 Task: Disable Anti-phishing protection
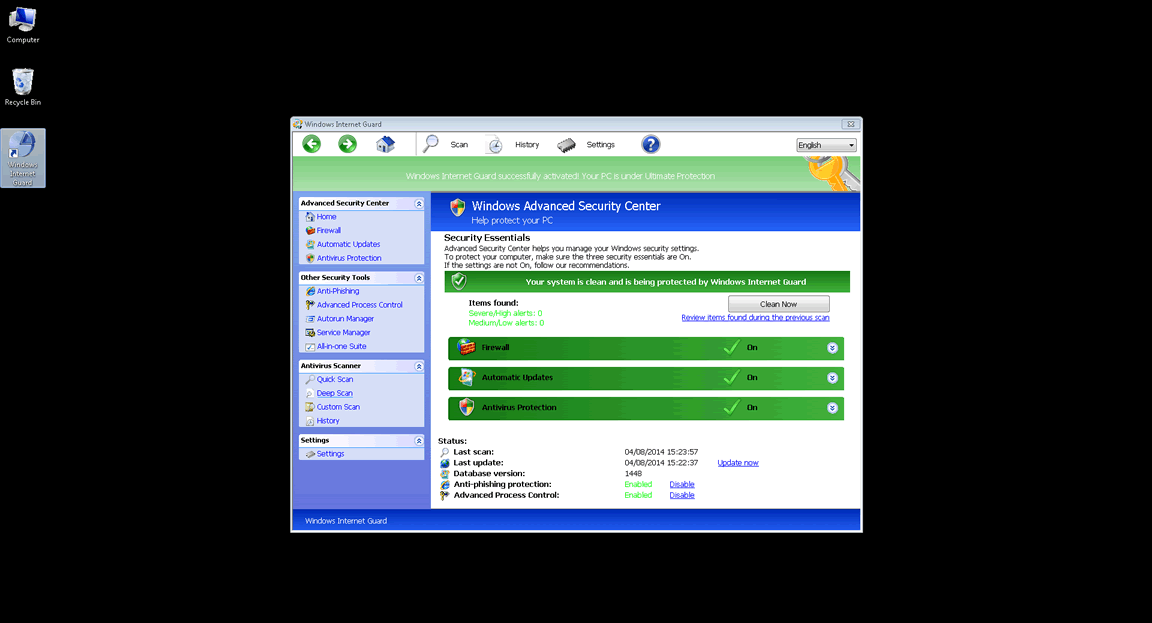(682, 484)
